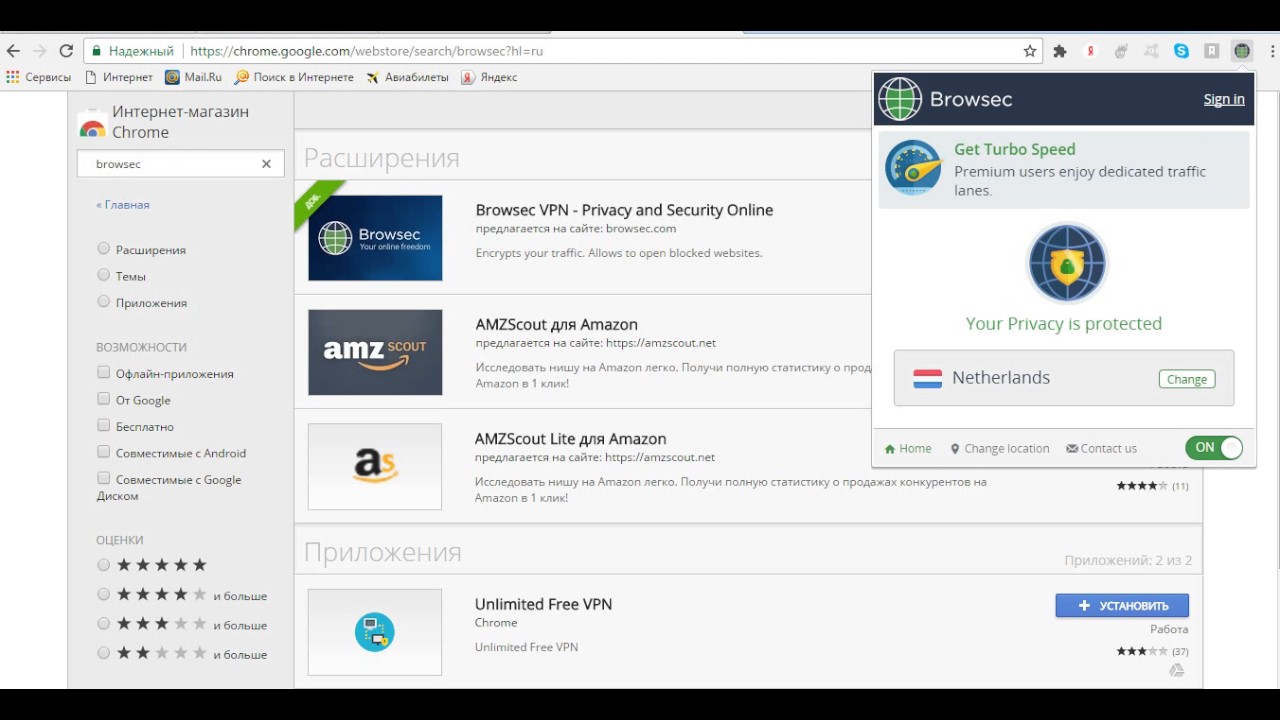Click the Turbo Speed gauge icon

click(913, 168)
